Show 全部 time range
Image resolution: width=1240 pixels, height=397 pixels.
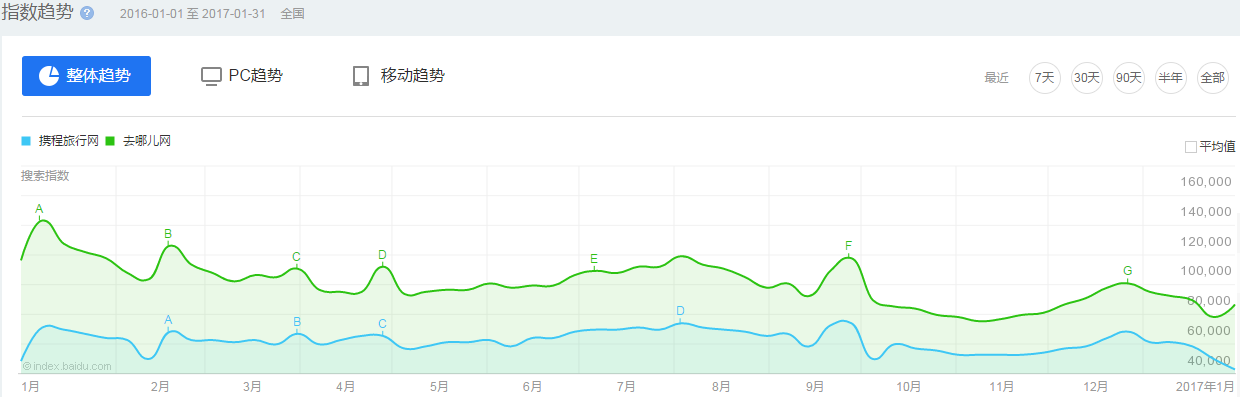coord(1212,78)
